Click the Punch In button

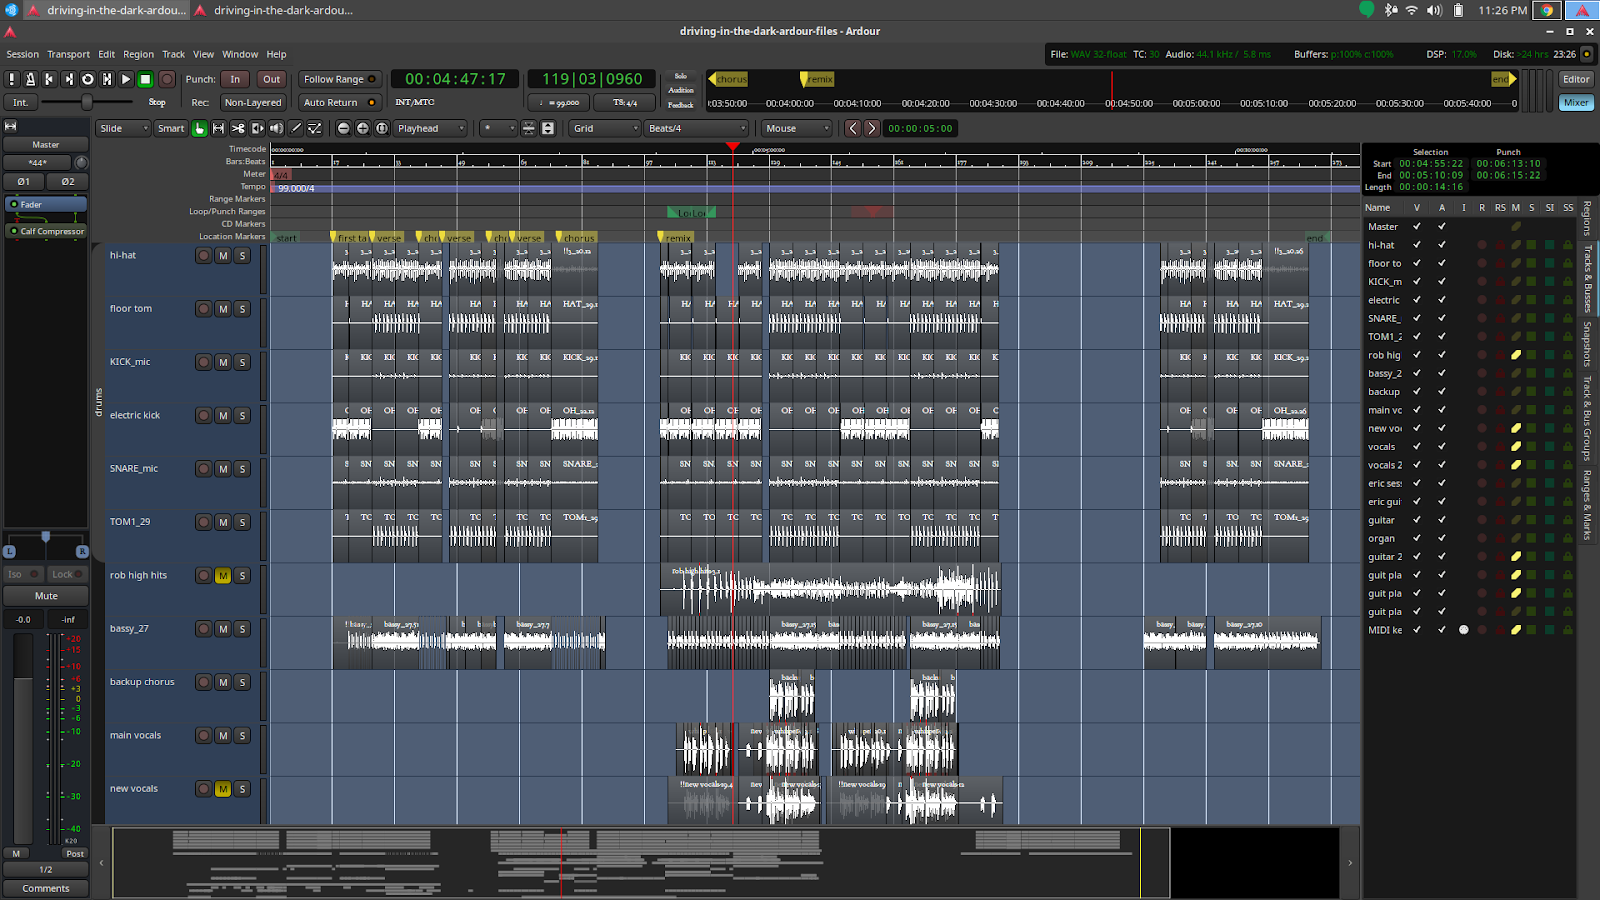click(x=235, y=79)
